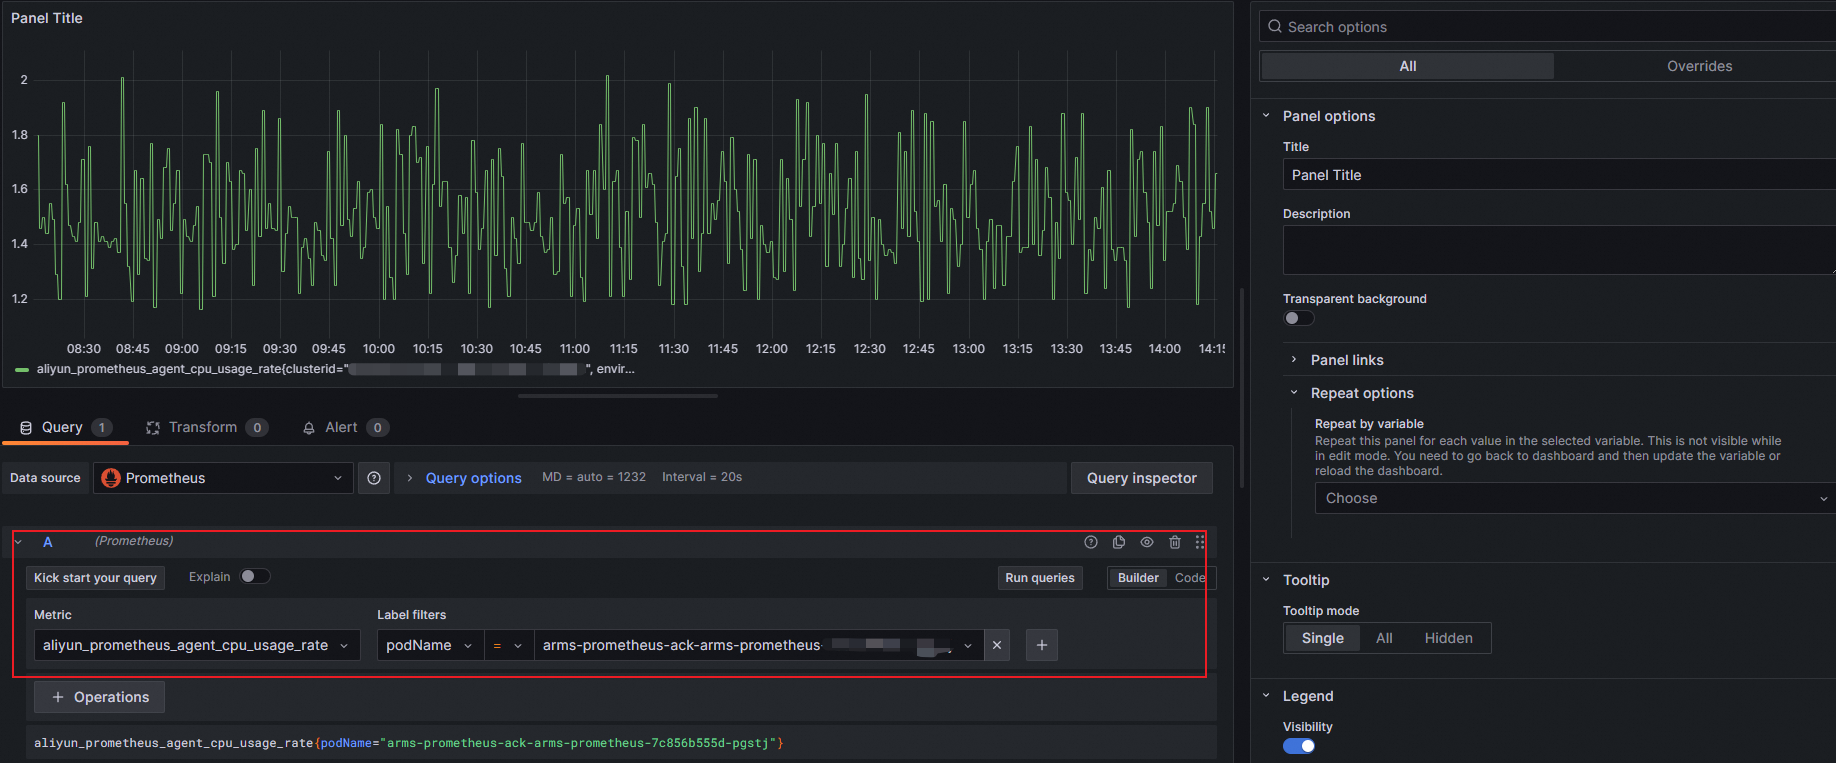
Task: Click the Panel Title header on graph
Action: pyautogui.click(x=47, y=18)
